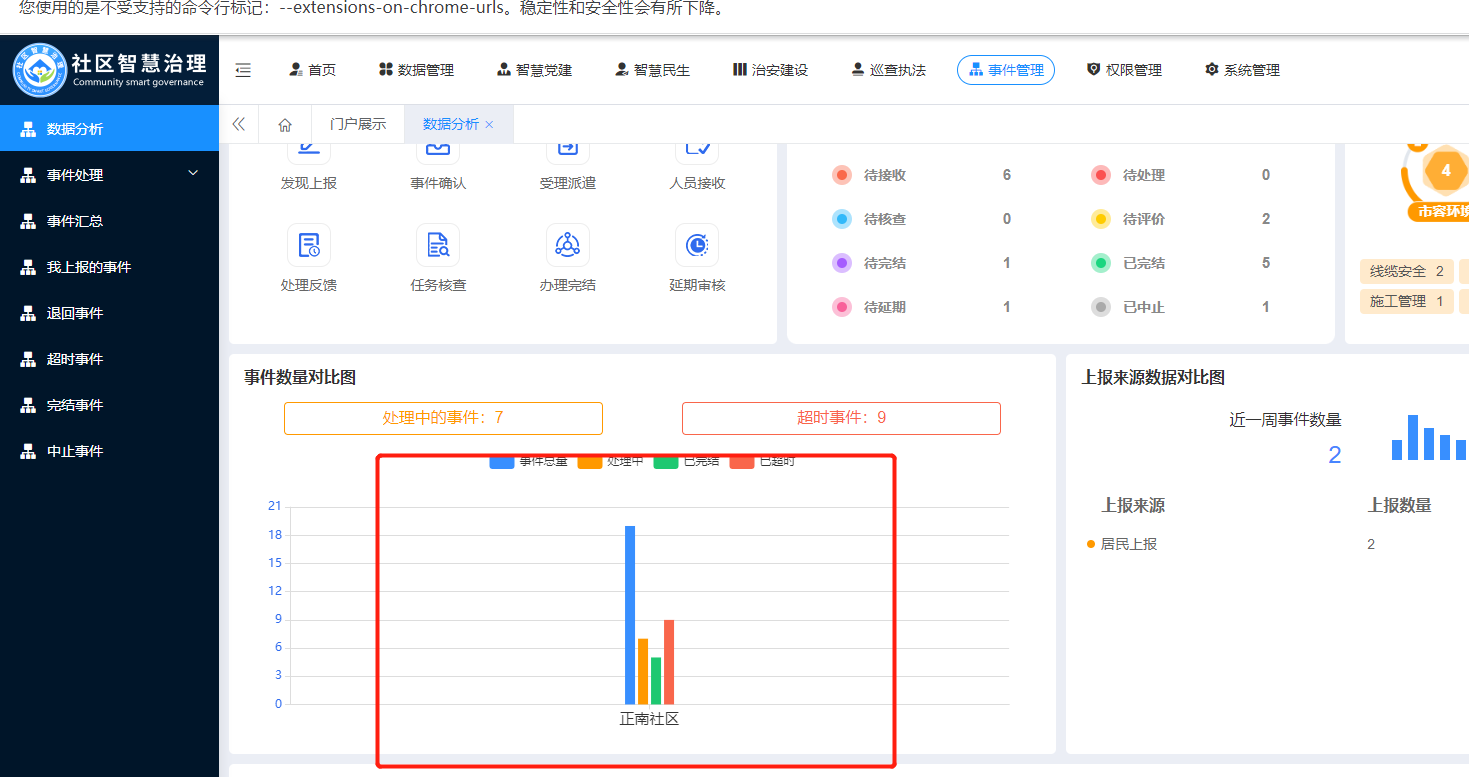Viewport: 1469px width, 777px height.
Task: Close the 数据分析 tab
Action: coord(489,125)
